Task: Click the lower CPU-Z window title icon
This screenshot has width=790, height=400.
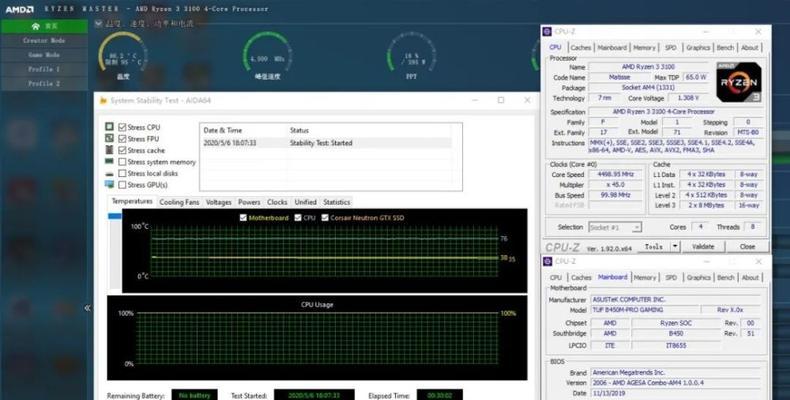Action: (548, 261)
